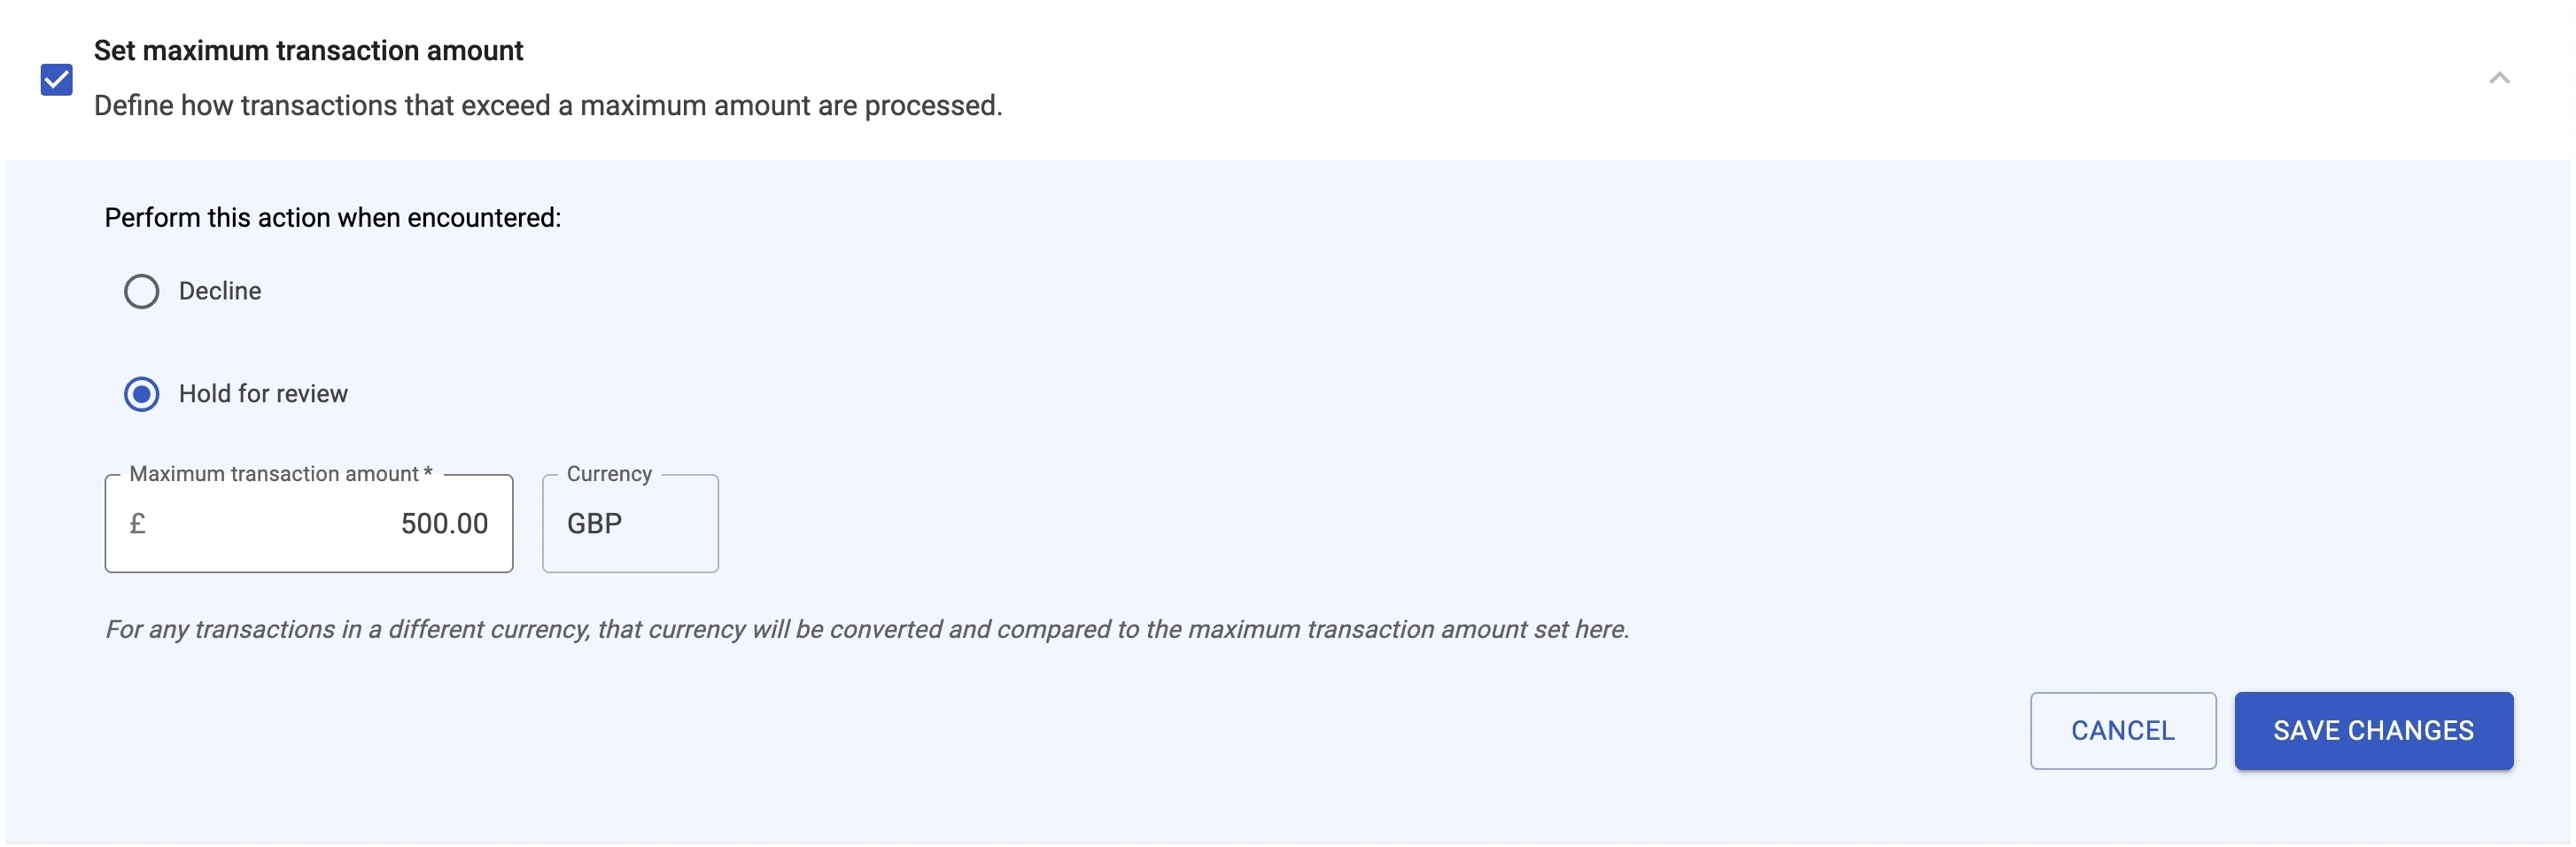Uncheck the Set maximum transaction amount checkbox
Screen dimensions: 2576x847
pos(57,79)
